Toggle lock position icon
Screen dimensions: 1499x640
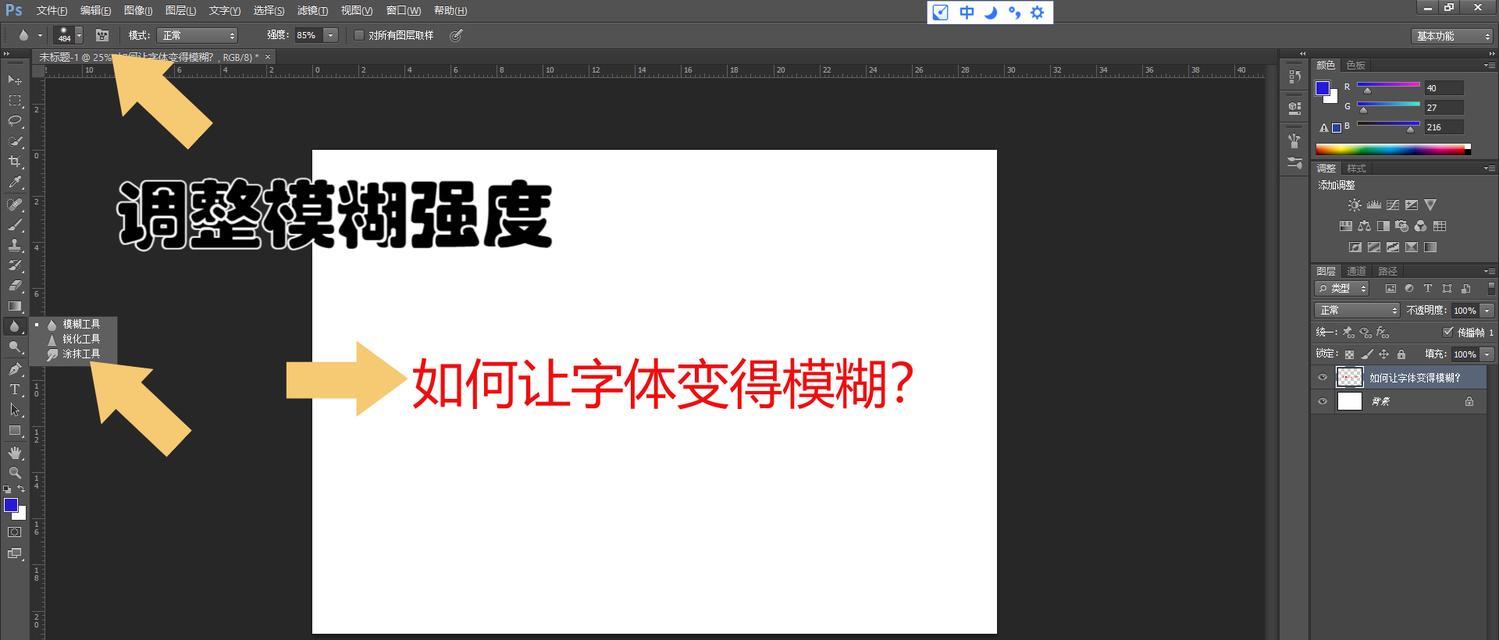(x=1384, y=354)
